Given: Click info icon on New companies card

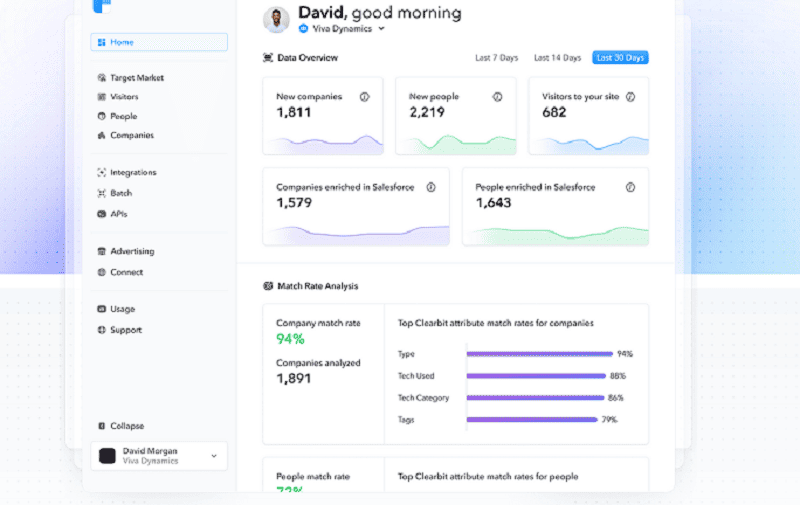Looking at the screenshot, I should click(x=364, y=96).
